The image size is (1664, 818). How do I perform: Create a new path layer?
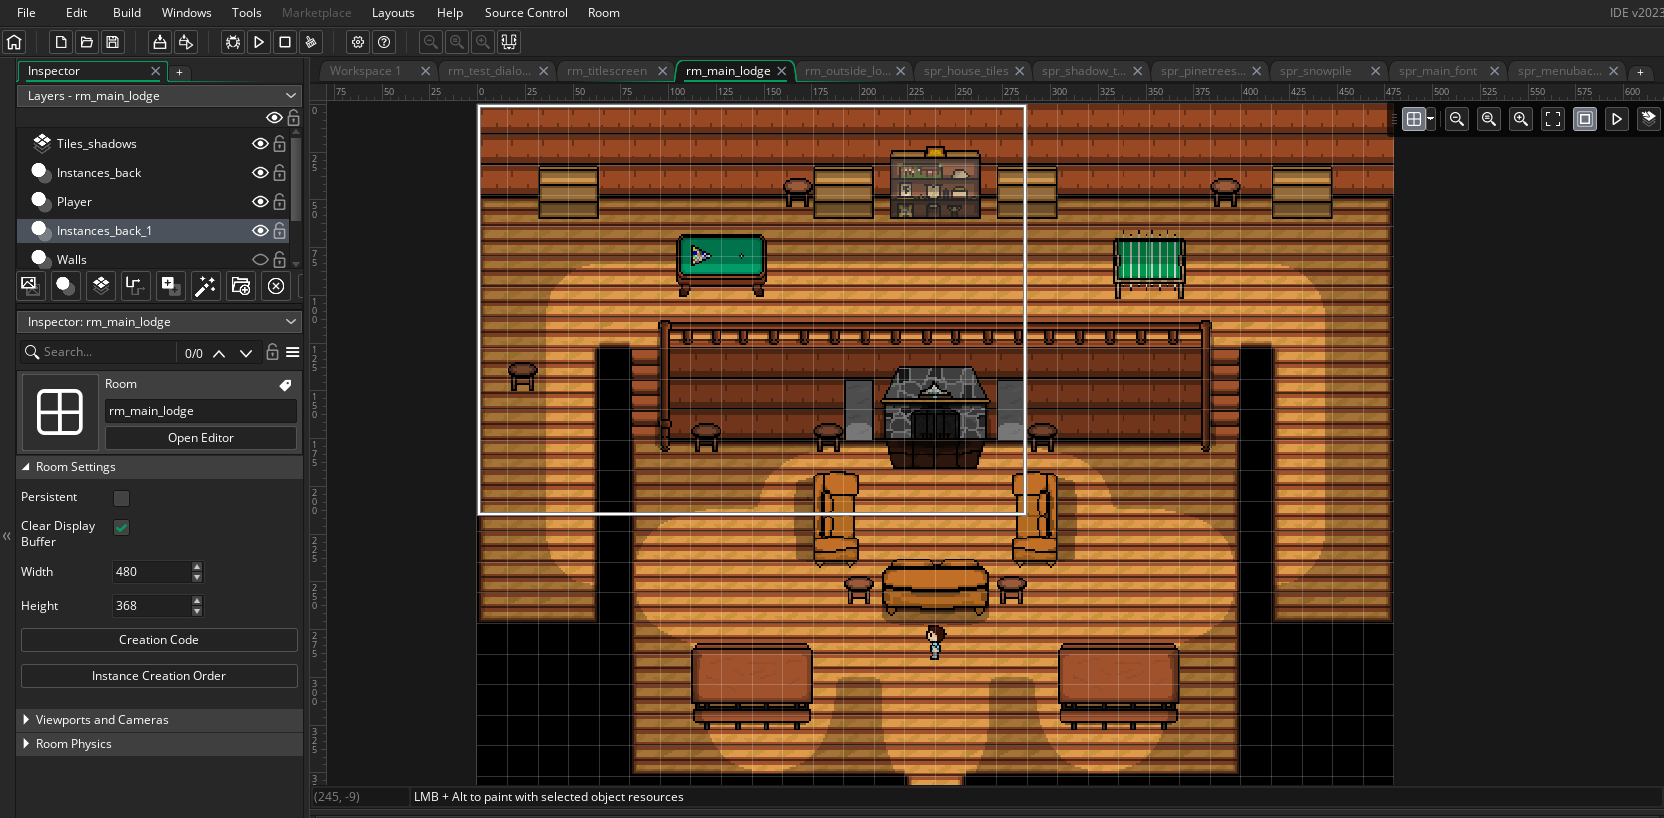(135, 286)
